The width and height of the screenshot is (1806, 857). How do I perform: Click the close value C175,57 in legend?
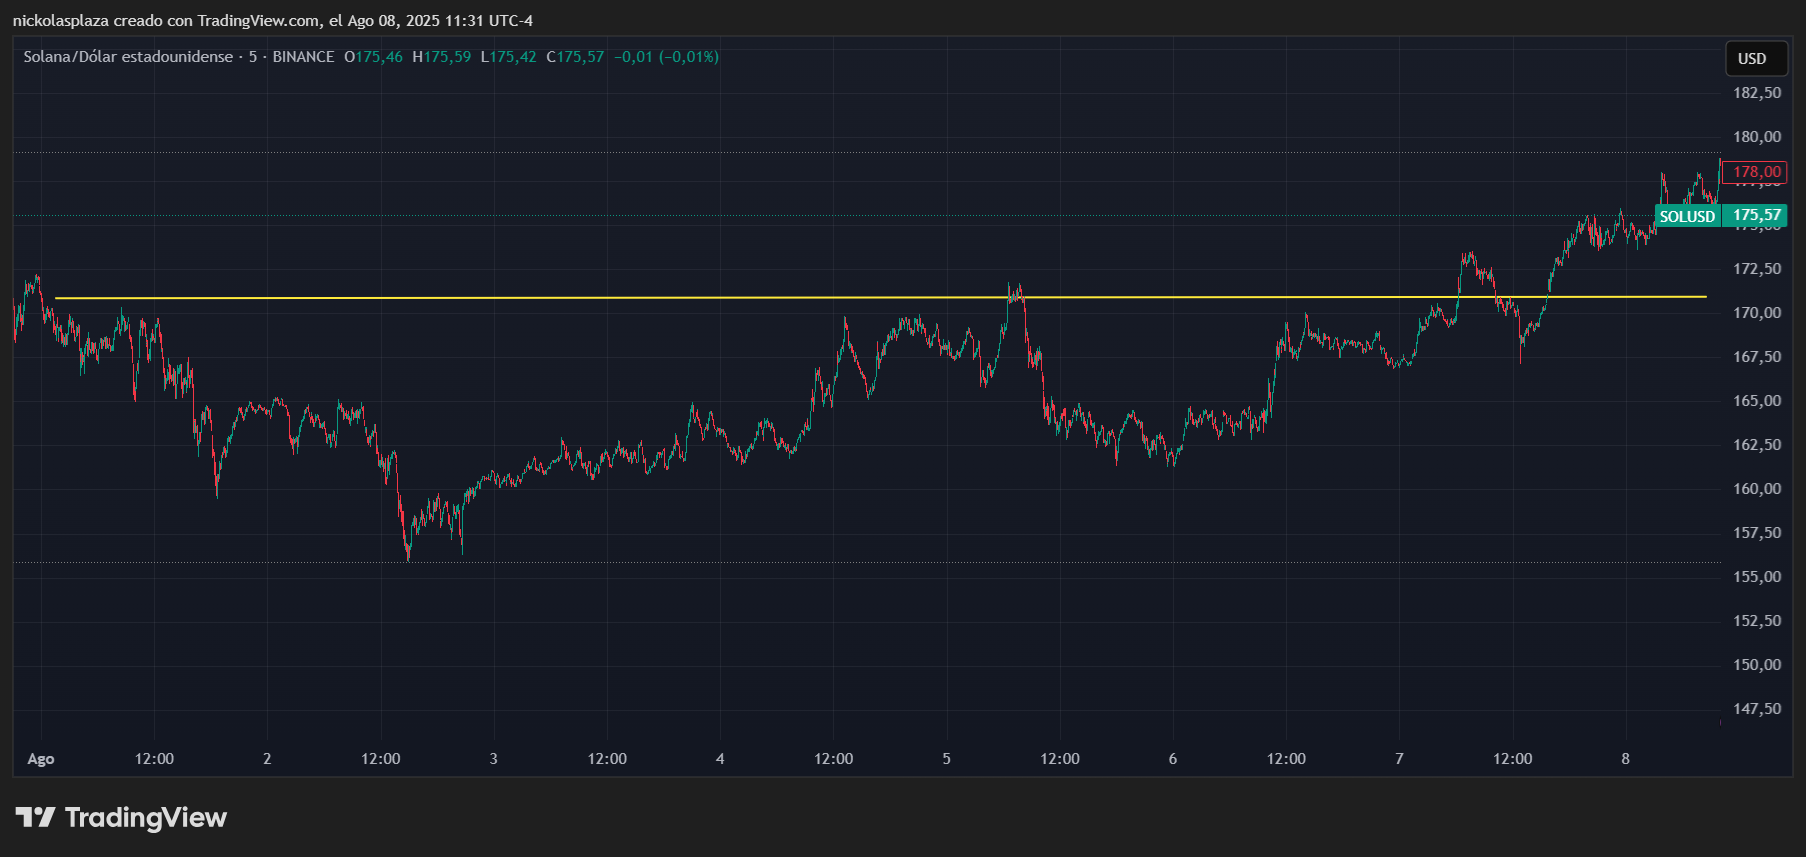[575, 57]
